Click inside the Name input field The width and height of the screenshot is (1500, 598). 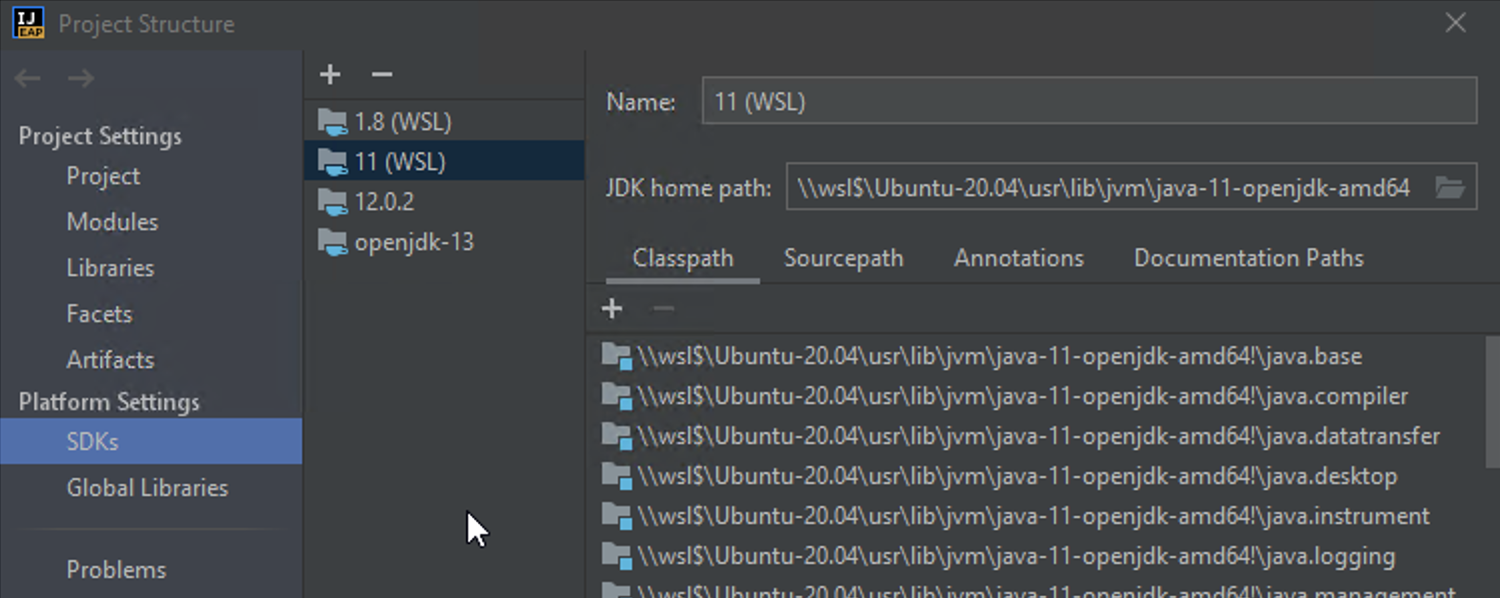[x=1087, y=100]
